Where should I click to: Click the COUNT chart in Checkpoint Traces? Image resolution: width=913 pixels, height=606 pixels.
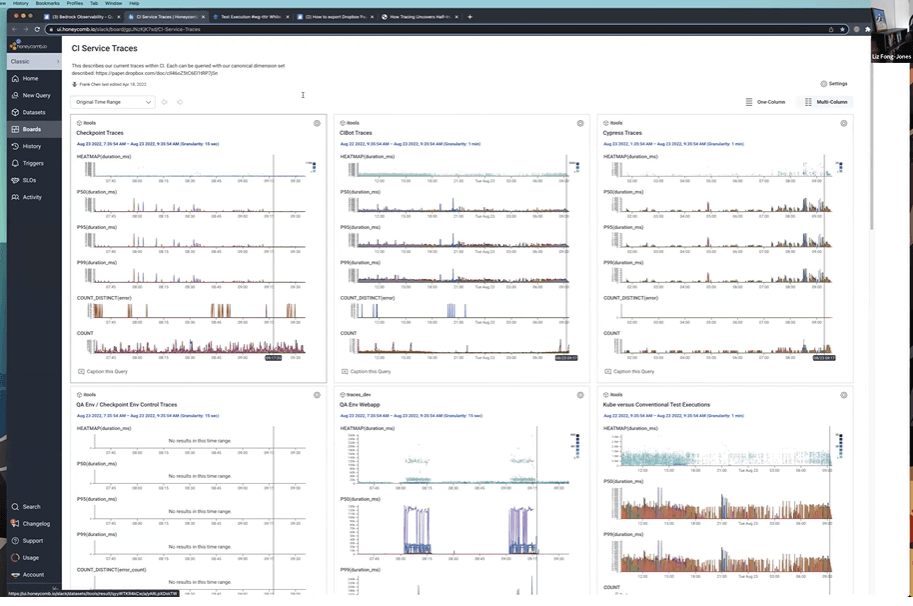click(x=190, y=347)
